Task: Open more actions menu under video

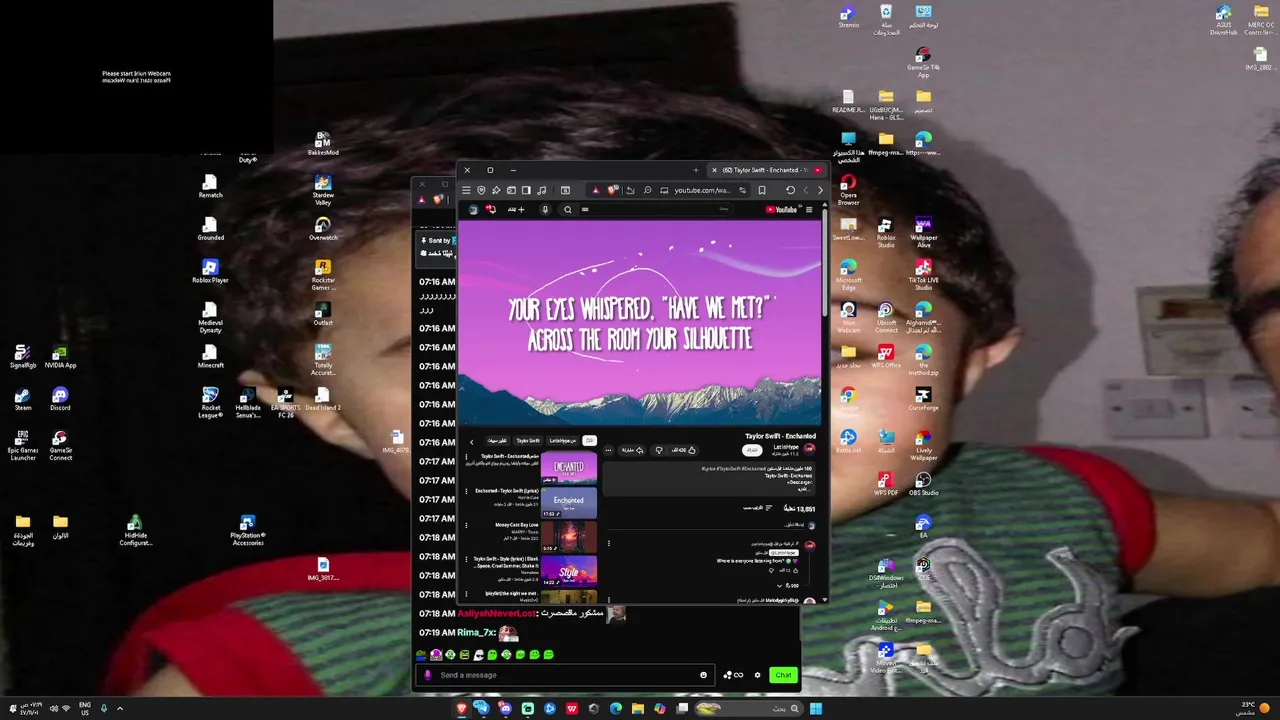Action: pos(608,450)
